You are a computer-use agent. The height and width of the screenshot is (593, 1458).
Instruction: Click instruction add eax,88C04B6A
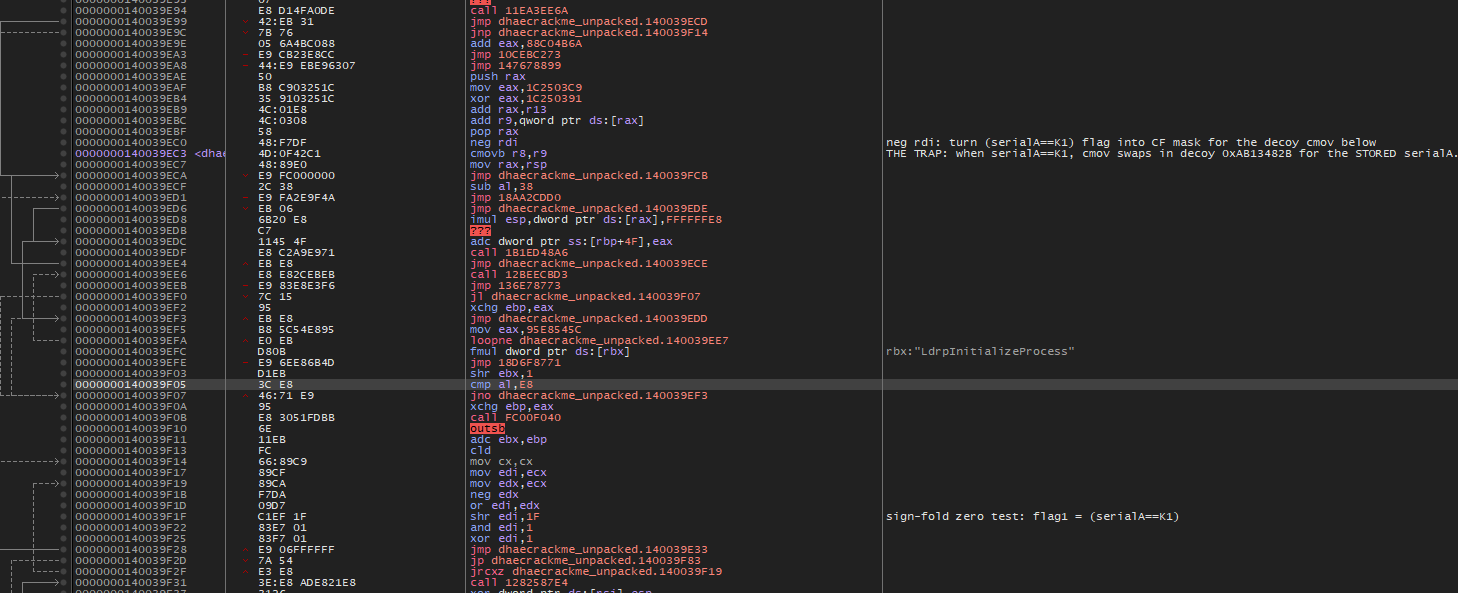pyautogui.click(x=526, y=43)
